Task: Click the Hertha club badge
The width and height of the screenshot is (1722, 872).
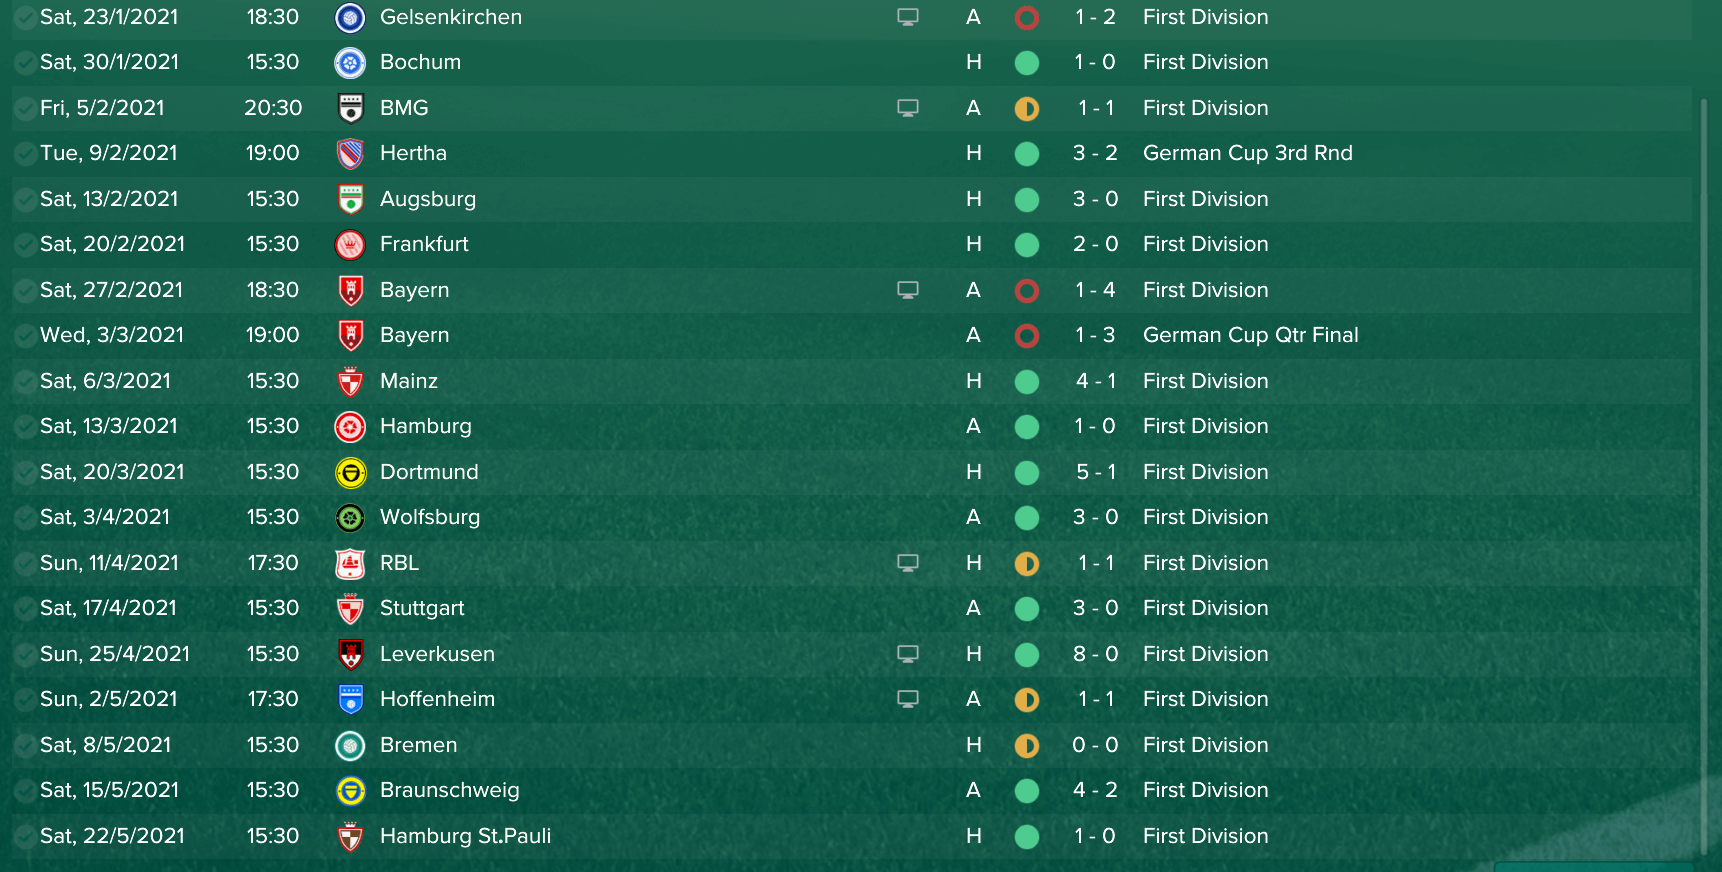Action: tap(350, 154)
